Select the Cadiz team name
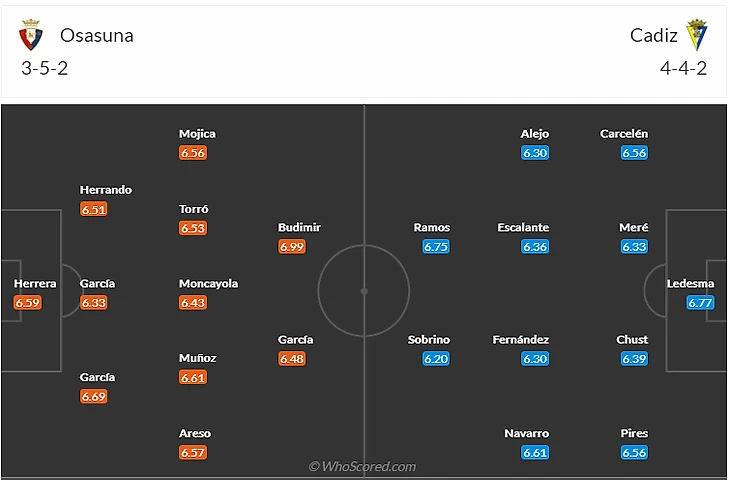Viewport: 730px width, 480px height. pos(654,36)
